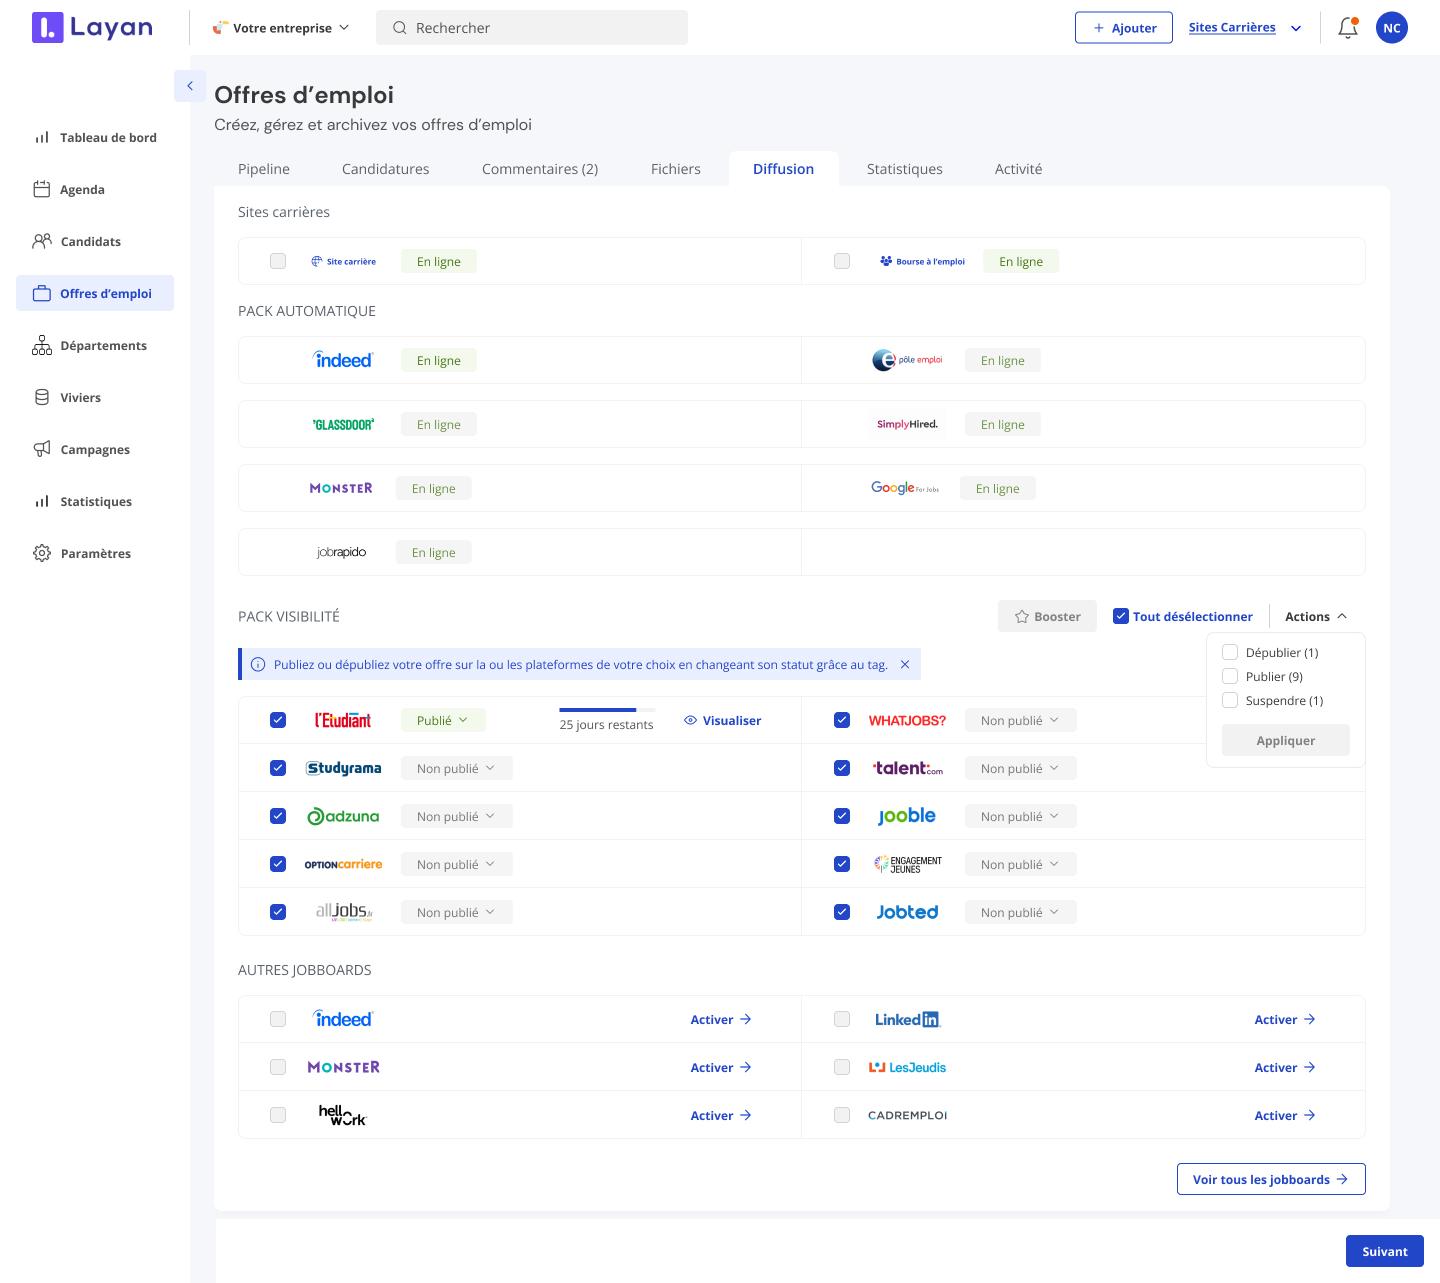
Task: Open the NC user avatar menu
Action: pyautogui.click(x=1391, y=28)
